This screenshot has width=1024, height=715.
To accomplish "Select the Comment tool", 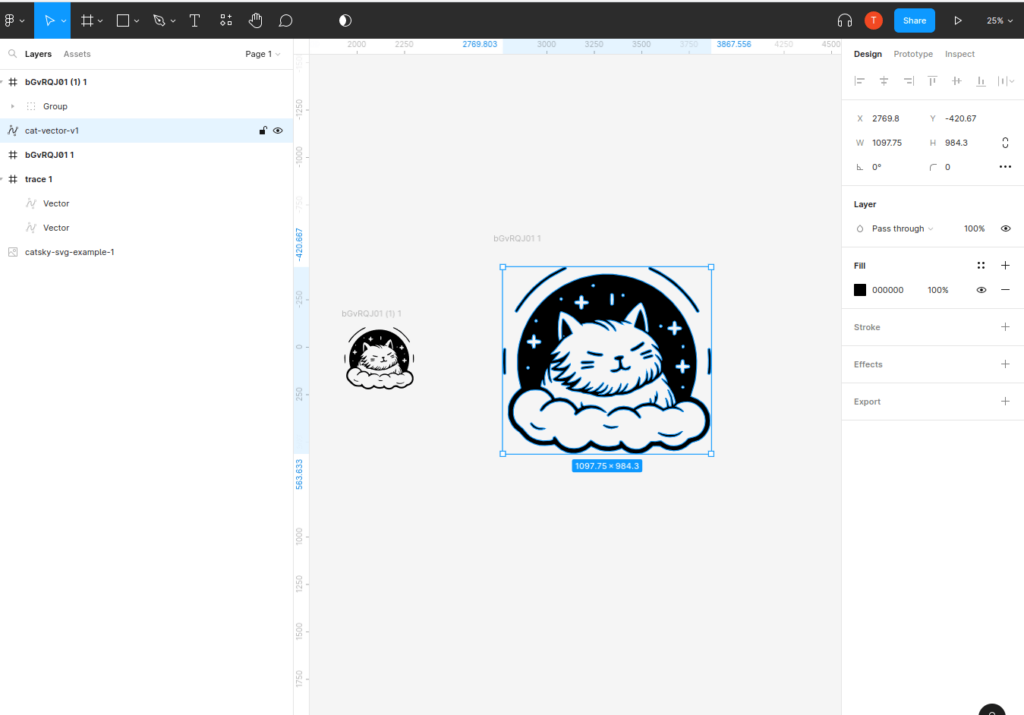I will pos(285,20).
